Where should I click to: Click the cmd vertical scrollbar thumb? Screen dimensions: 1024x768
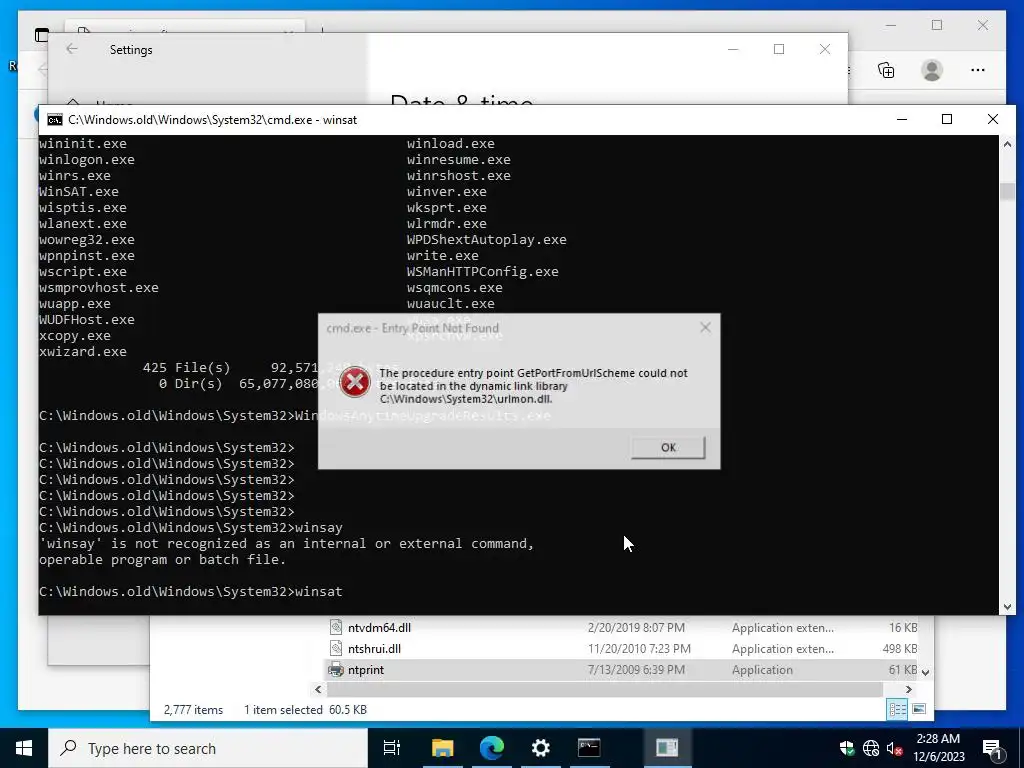pos(1007,191)
